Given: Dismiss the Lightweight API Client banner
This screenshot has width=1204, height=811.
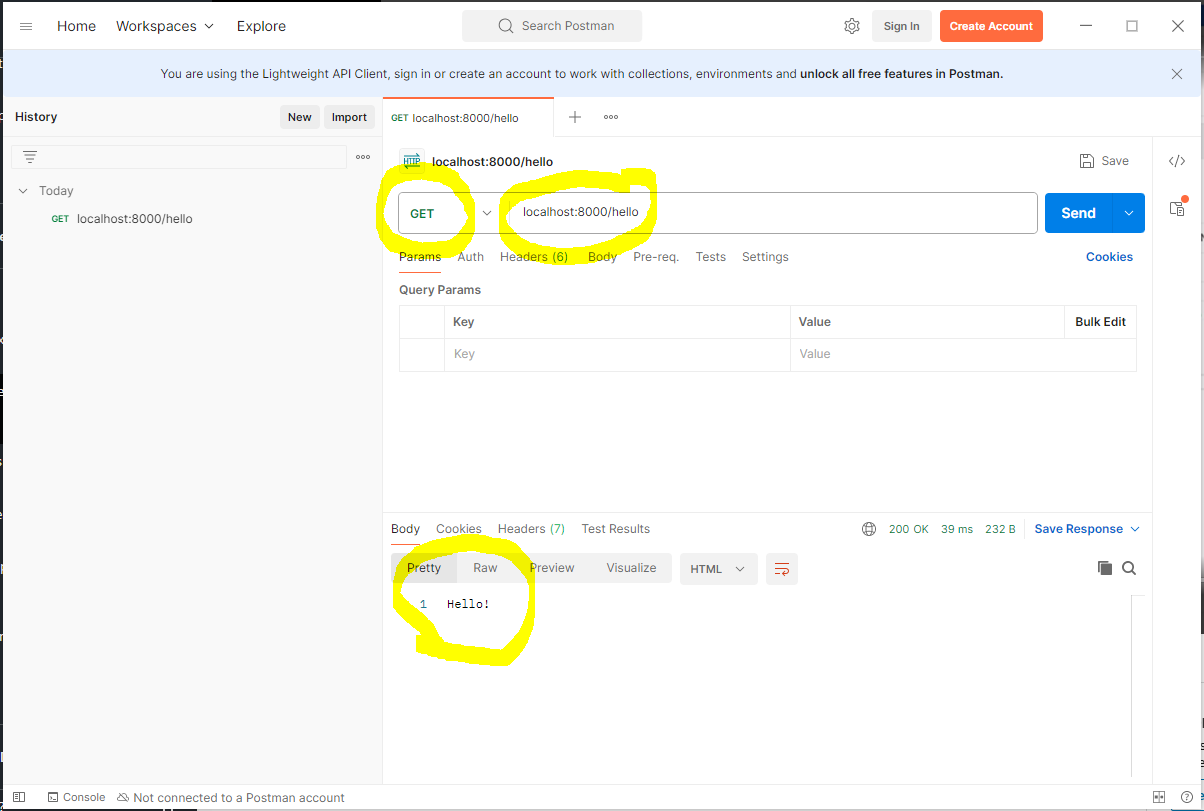Looking at the screenshot, I should (x=1177, y=73).
